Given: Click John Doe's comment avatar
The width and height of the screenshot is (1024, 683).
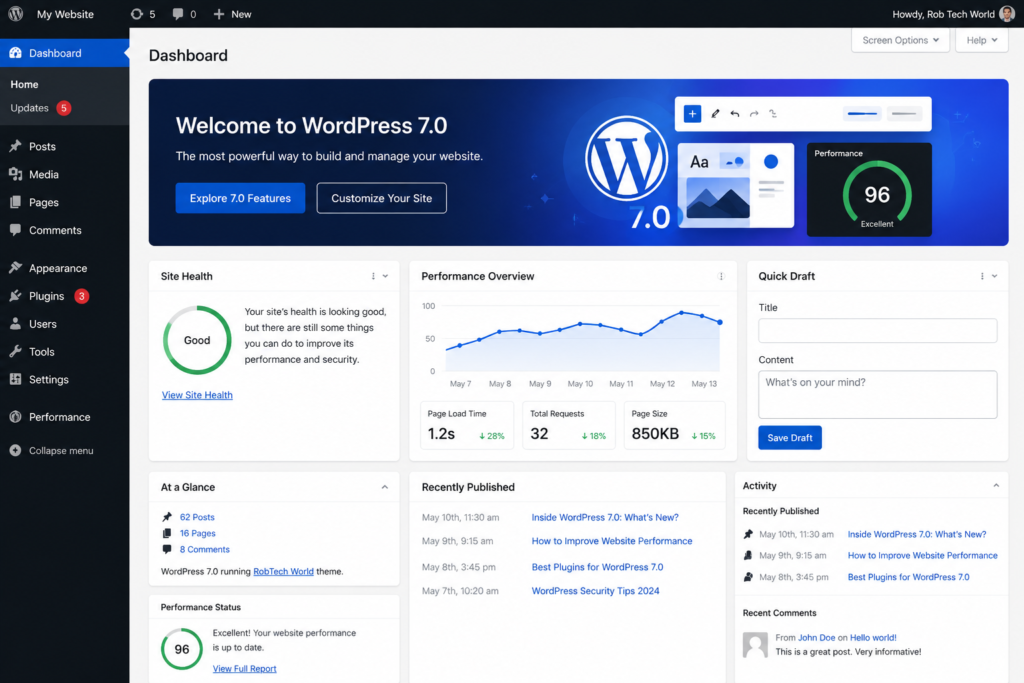Looking at the screenshot, I should [x=755, y=645].
